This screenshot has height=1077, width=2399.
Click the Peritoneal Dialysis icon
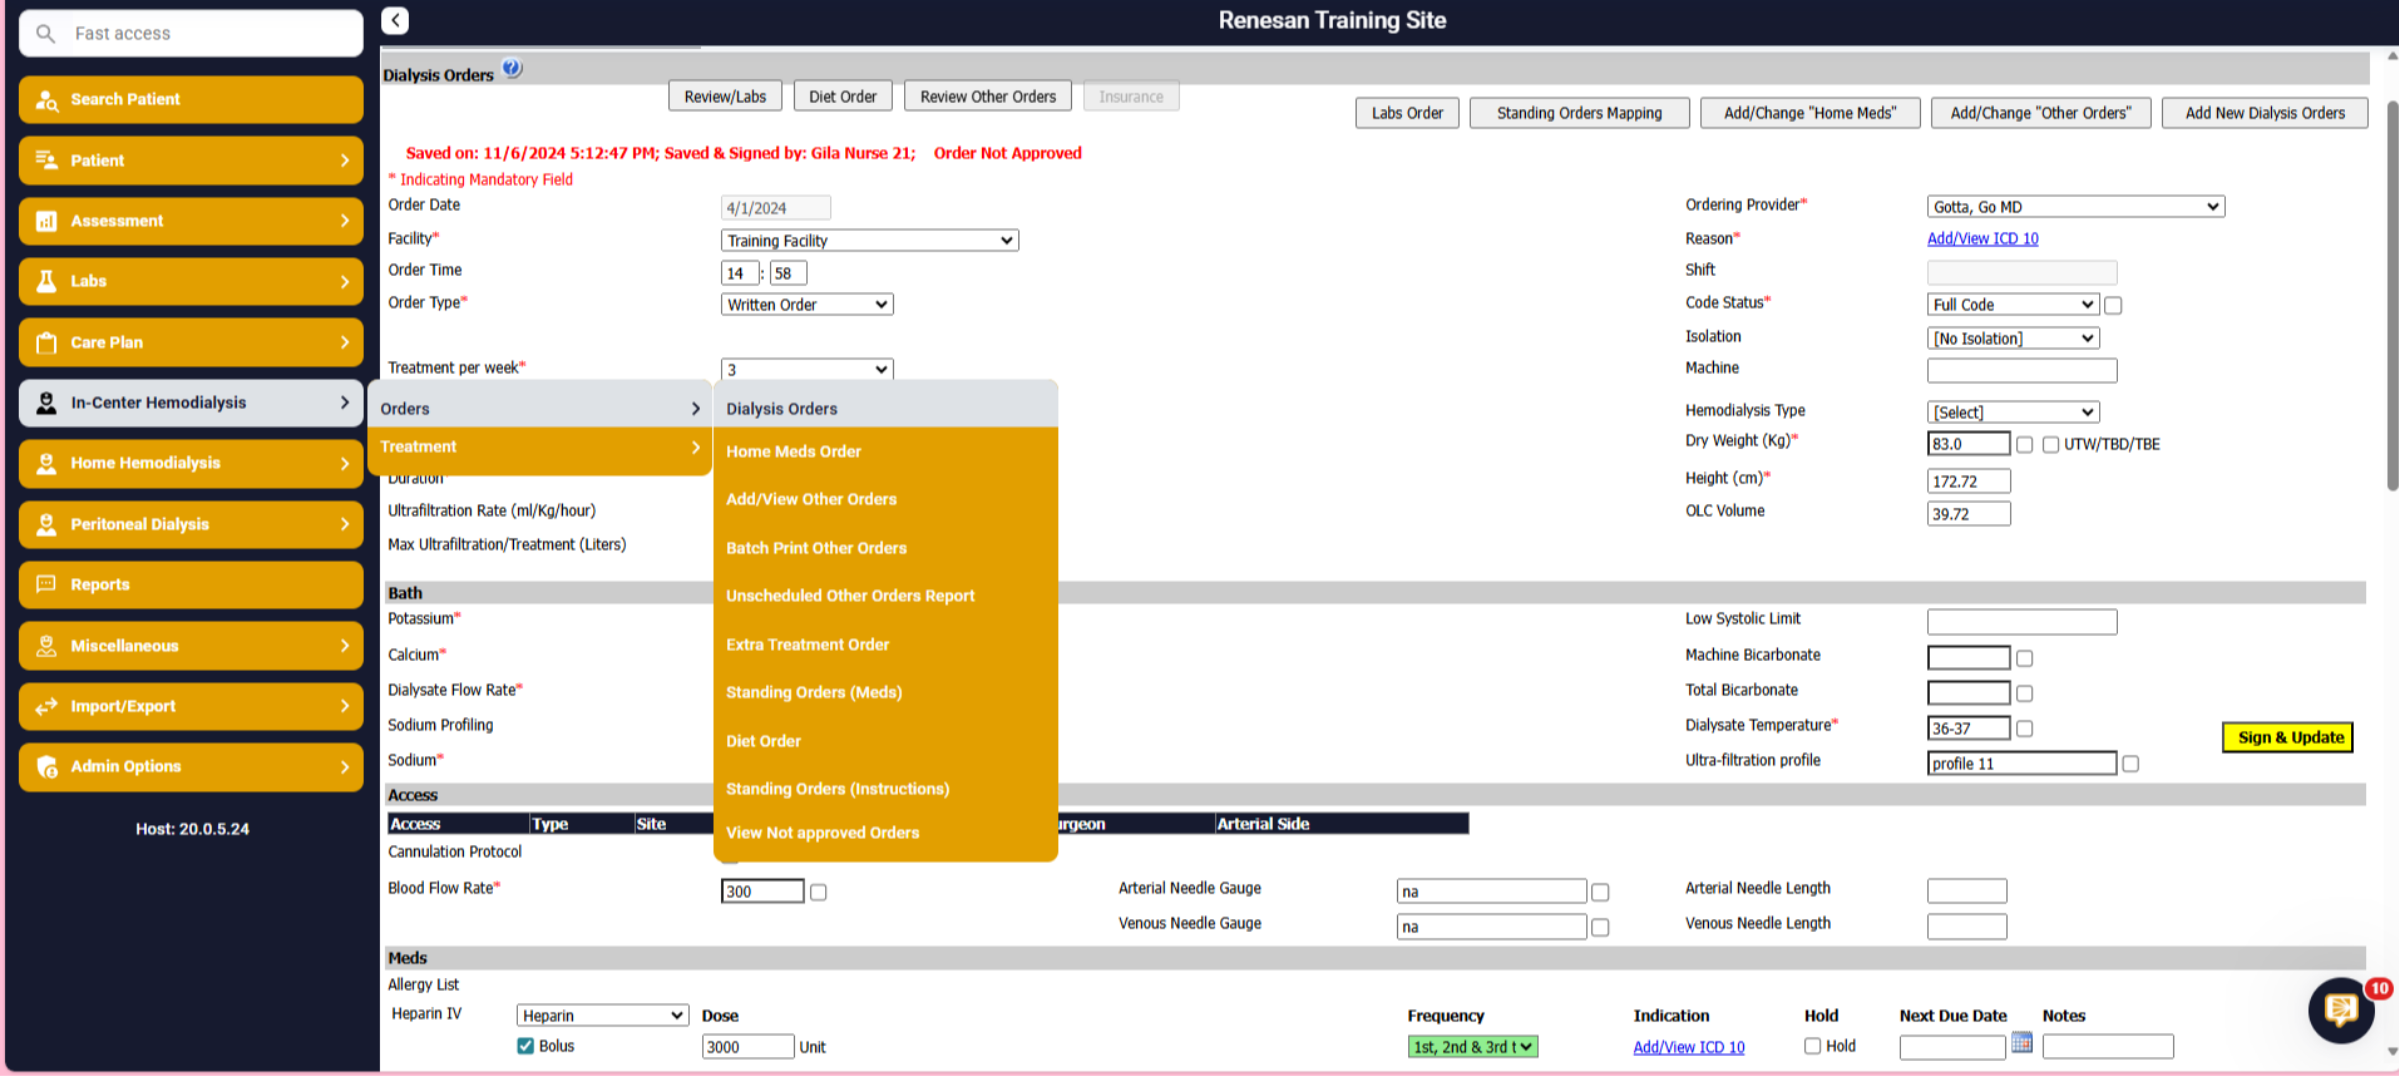[x=46, y=524]
